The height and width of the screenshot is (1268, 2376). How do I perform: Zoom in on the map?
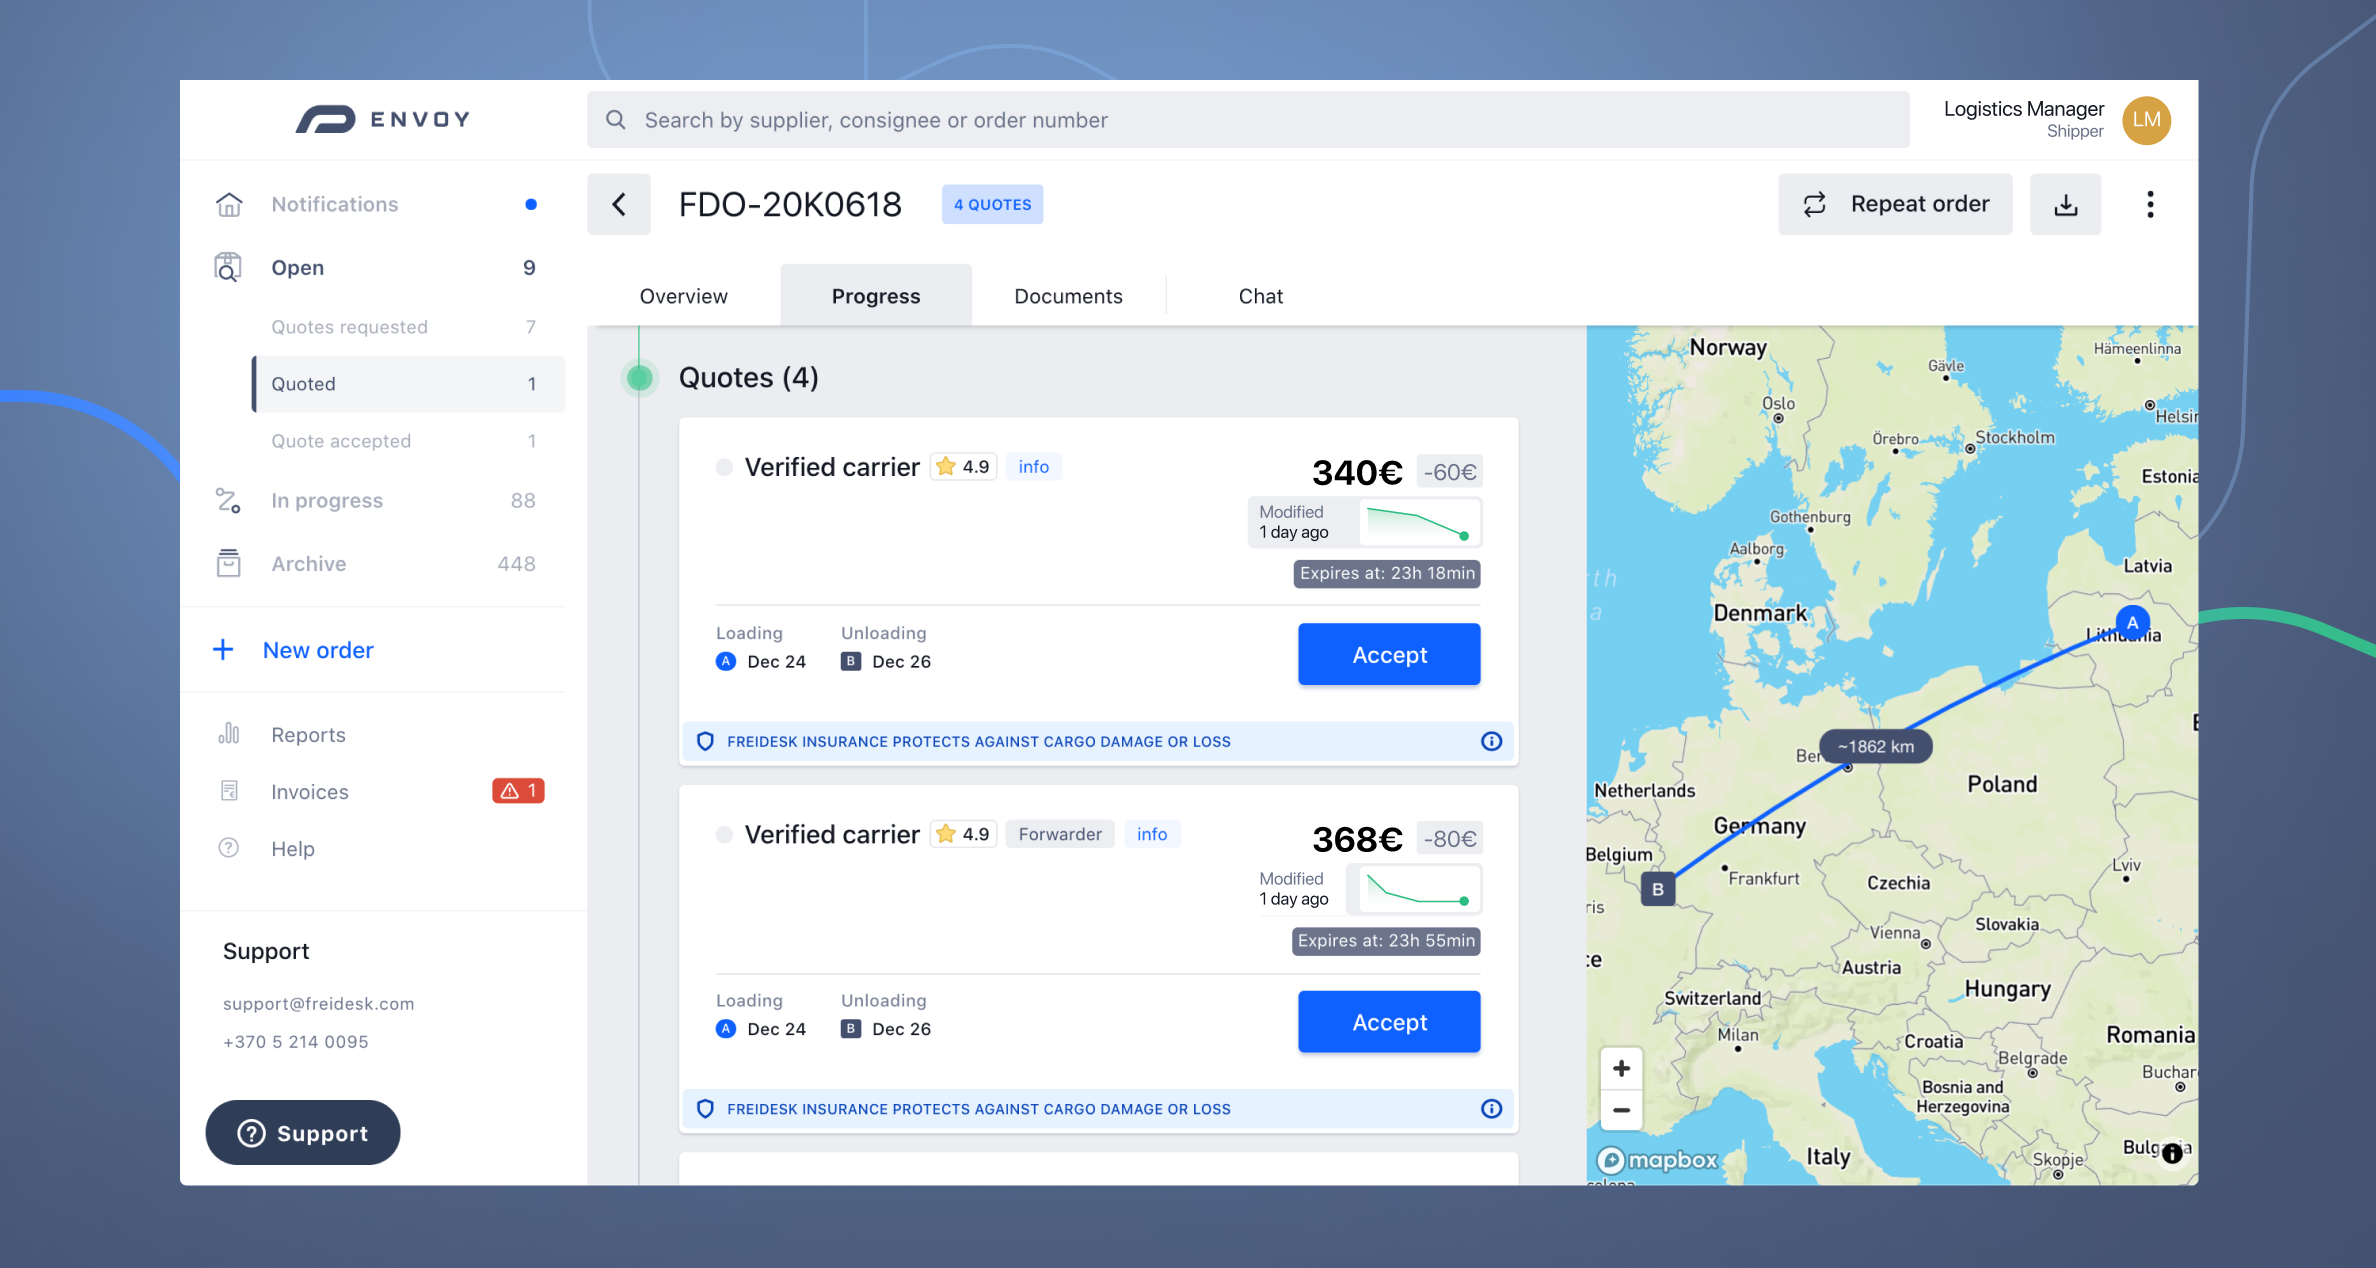click(1621, 1068)
